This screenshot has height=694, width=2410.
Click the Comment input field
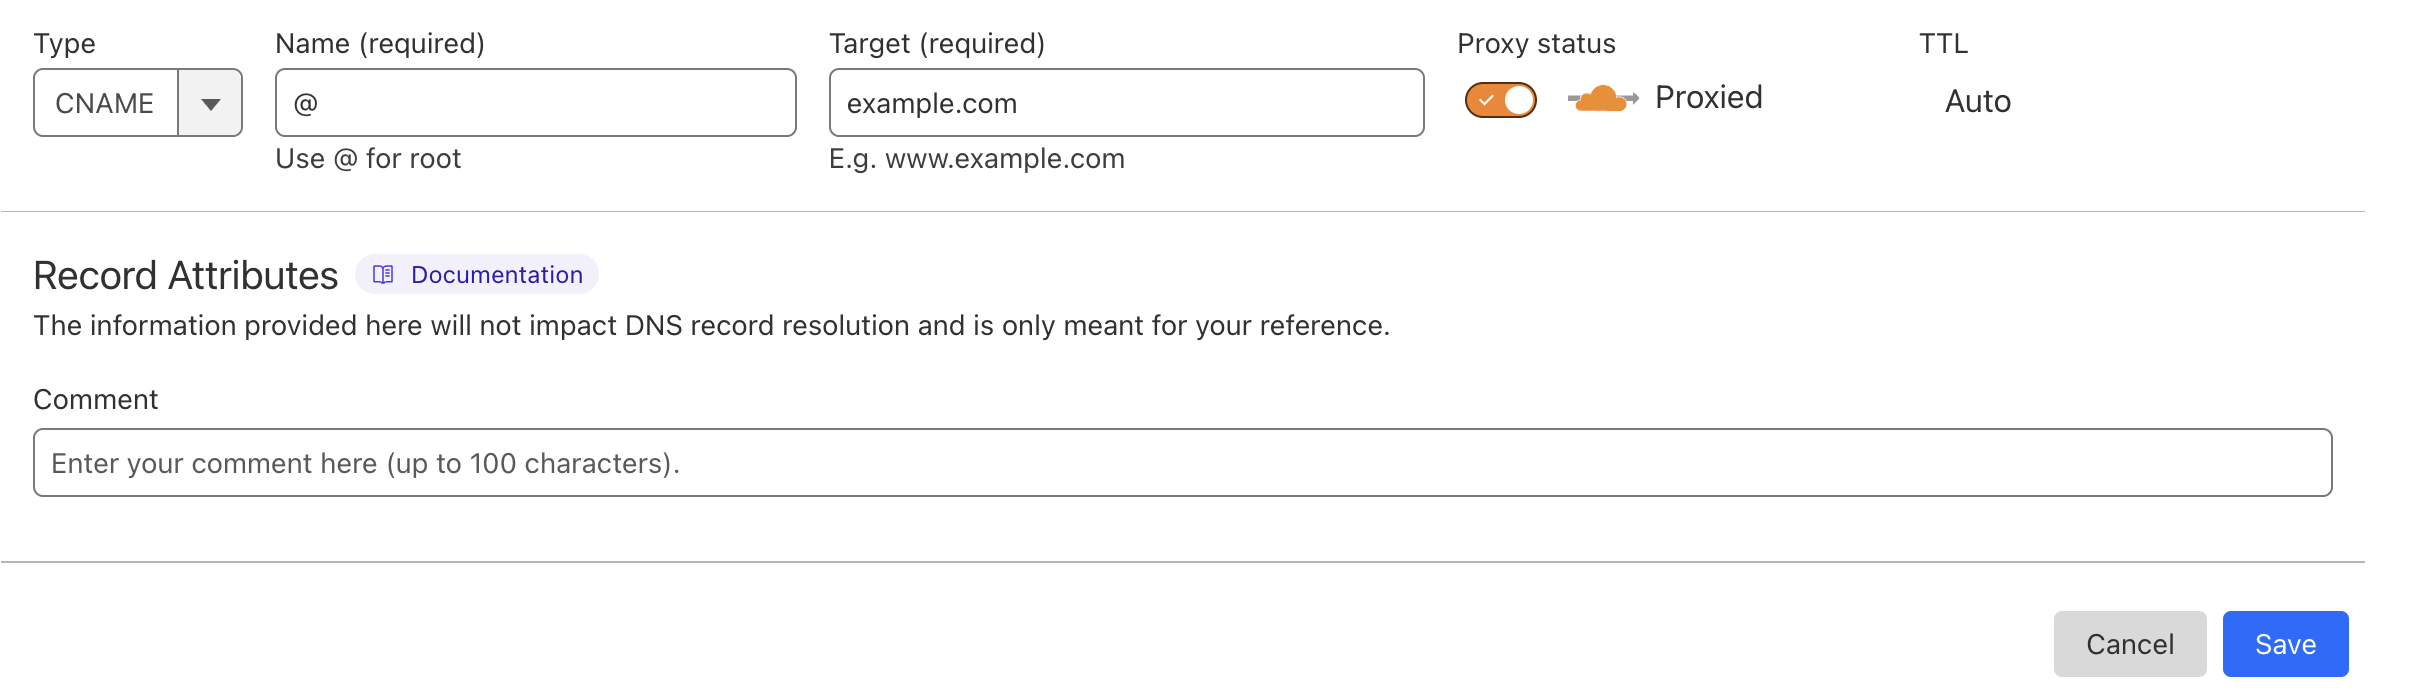[x=1181, y=462]
